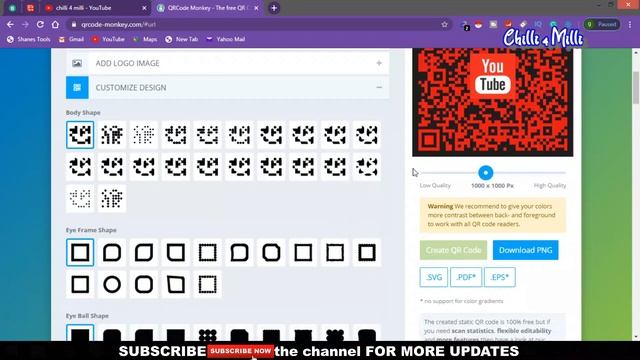This screenshot has width=640, height=360.
Task: Click the Create QR Code button
Action: point(453,250)
